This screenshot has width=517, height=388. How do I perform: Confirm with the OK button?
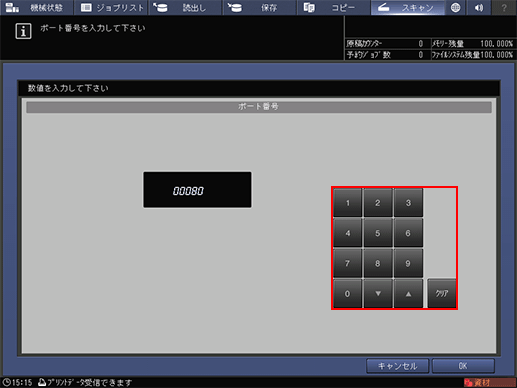point(463,366)
